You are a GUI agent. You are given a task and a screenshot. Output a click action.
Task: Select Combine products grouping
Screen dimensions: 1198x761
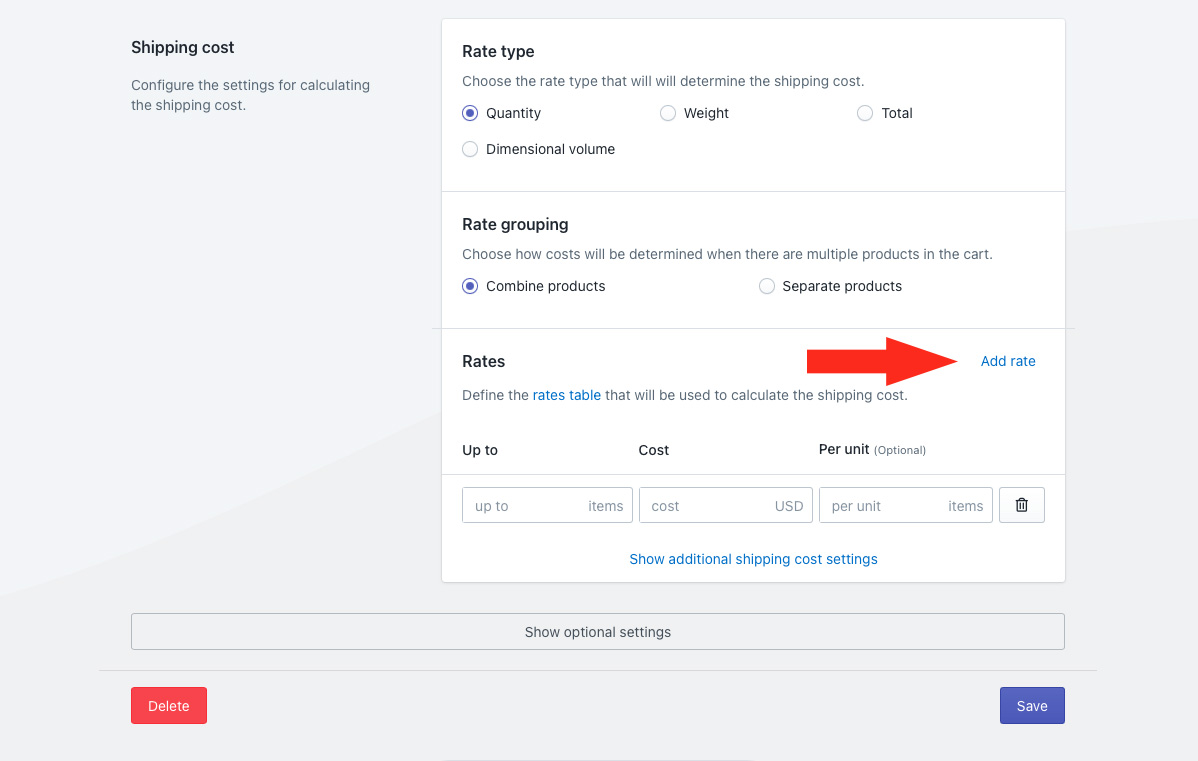(469, 286)
